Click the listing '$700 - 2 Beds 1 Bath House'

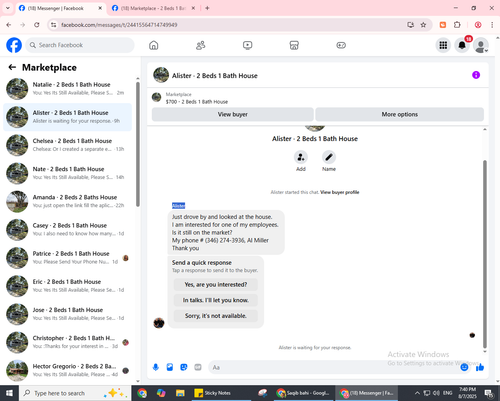(197, 102)
